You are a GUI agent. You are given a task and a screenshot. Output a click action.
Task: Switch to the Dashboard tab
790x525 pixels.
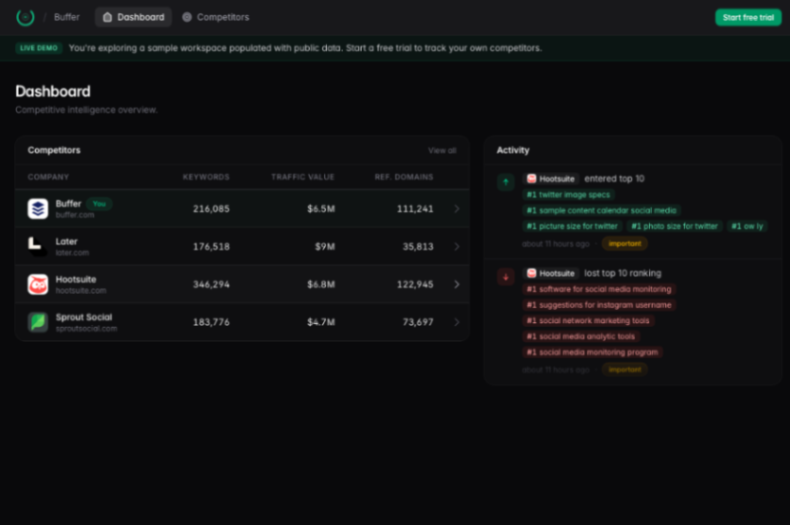click(134, 17)
